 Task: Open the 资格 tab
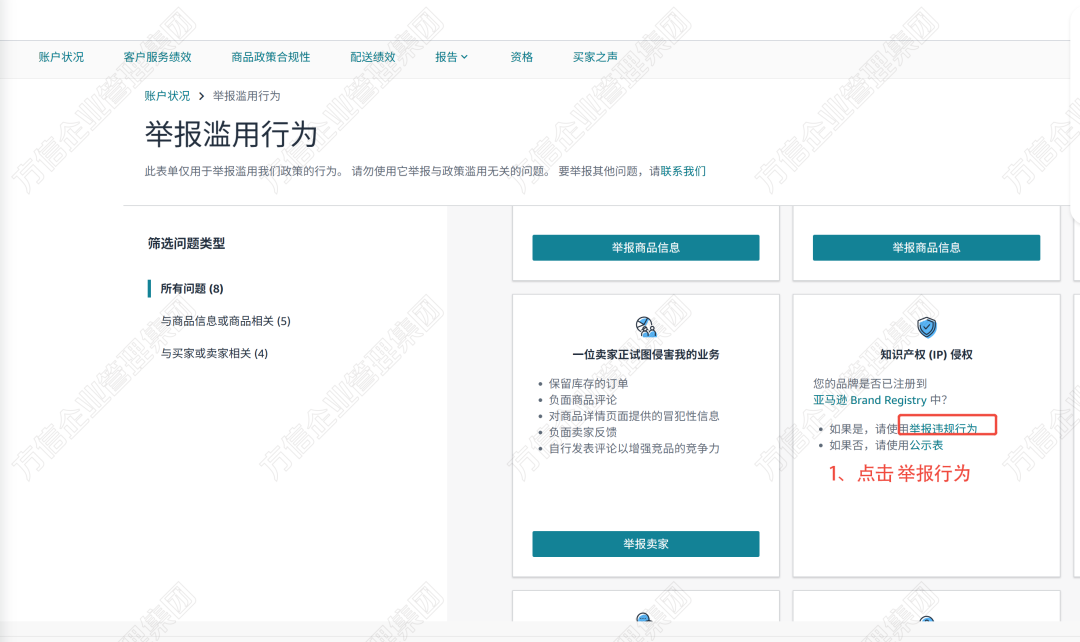tap(521, 57)
